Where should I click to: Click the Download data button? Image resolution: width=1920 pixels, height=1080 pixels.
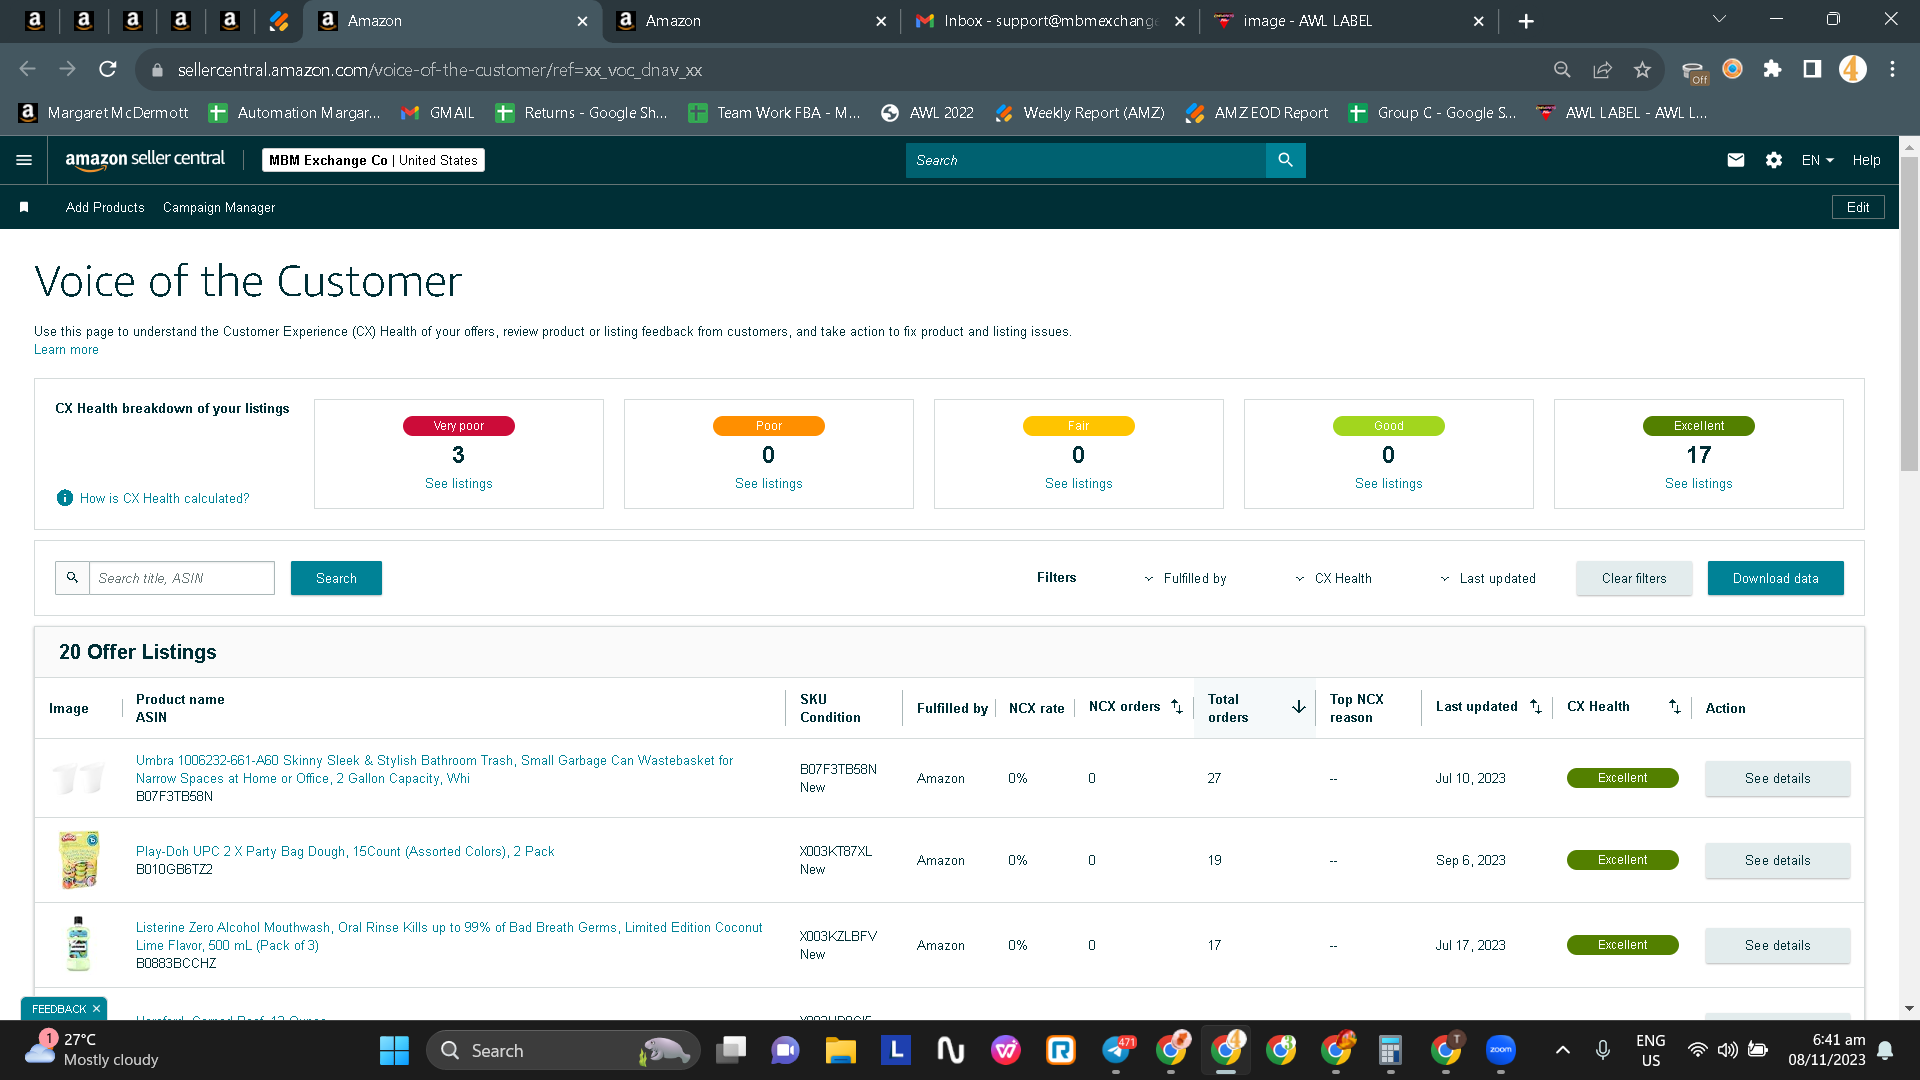click(x=1776, y=578)
